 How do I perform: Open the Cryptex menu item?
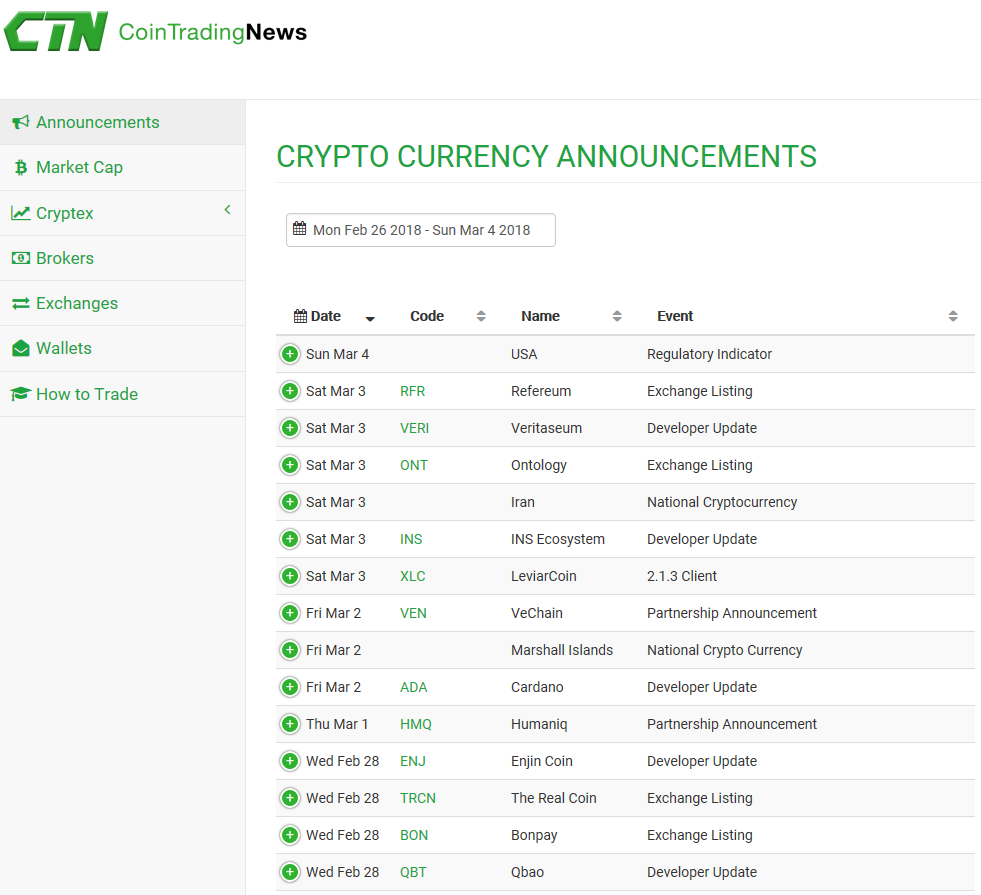[123, 213]
